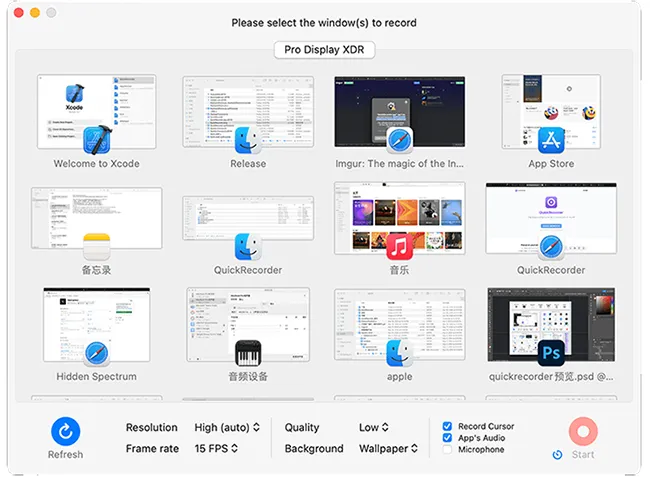The height and width of the screenshot is (477, 650).
Task: Click the piano icon on 音频设备 window
Action: coord(247,351)
